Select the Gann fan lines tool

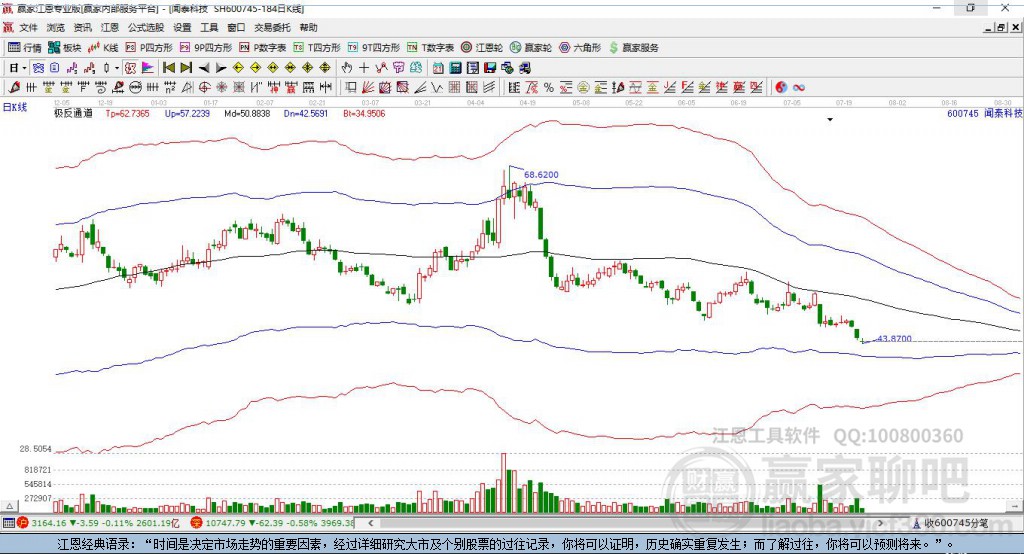[x=368, y=88]
